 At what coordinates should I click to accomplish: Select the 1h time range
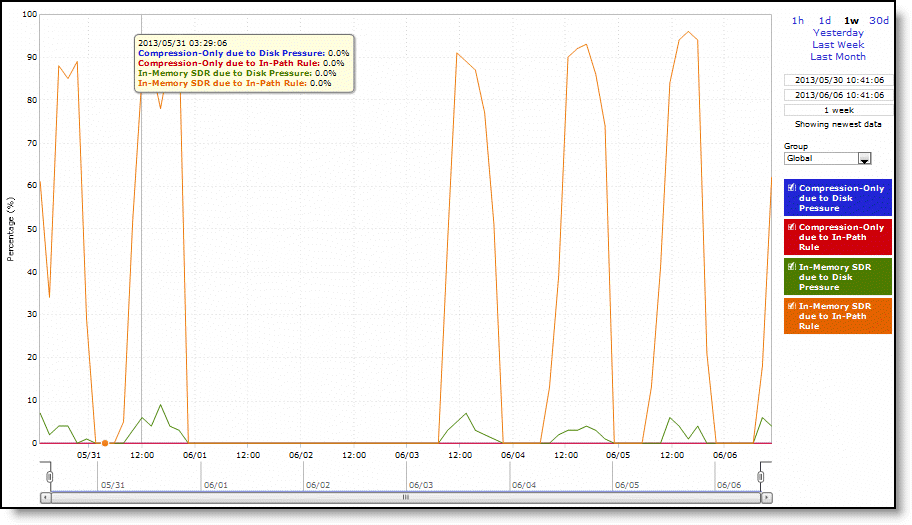798,20
